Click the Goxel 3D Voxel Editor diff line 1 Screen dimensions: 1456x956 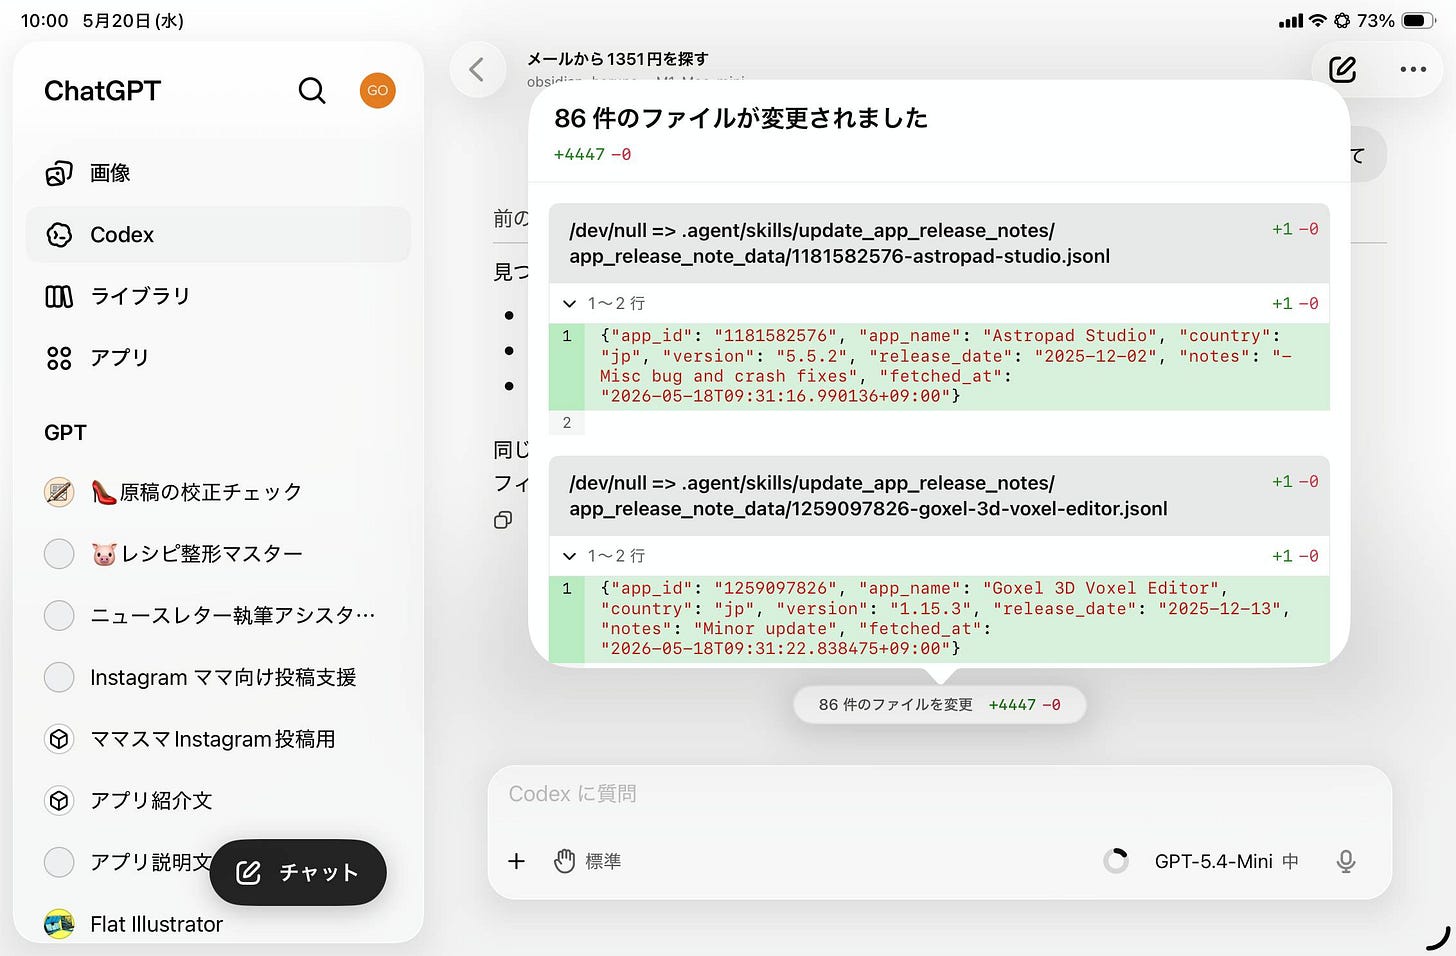(939, 619)
